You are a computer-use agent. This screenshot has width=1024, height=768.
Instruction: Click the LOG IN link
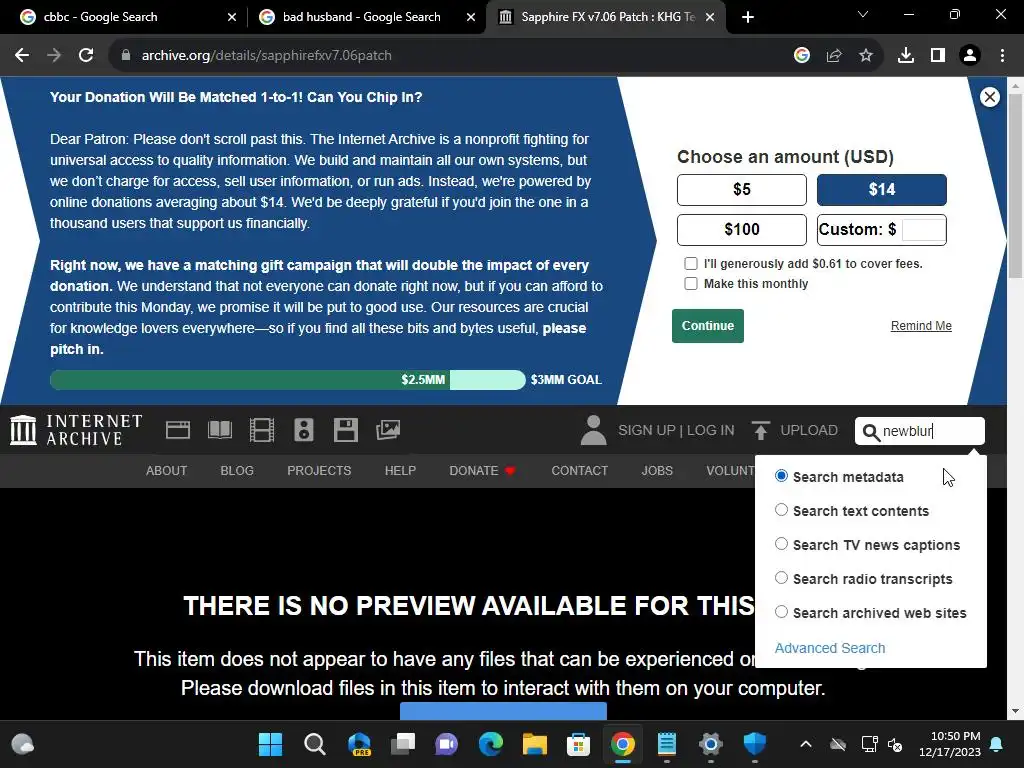(x=711, y=430)
